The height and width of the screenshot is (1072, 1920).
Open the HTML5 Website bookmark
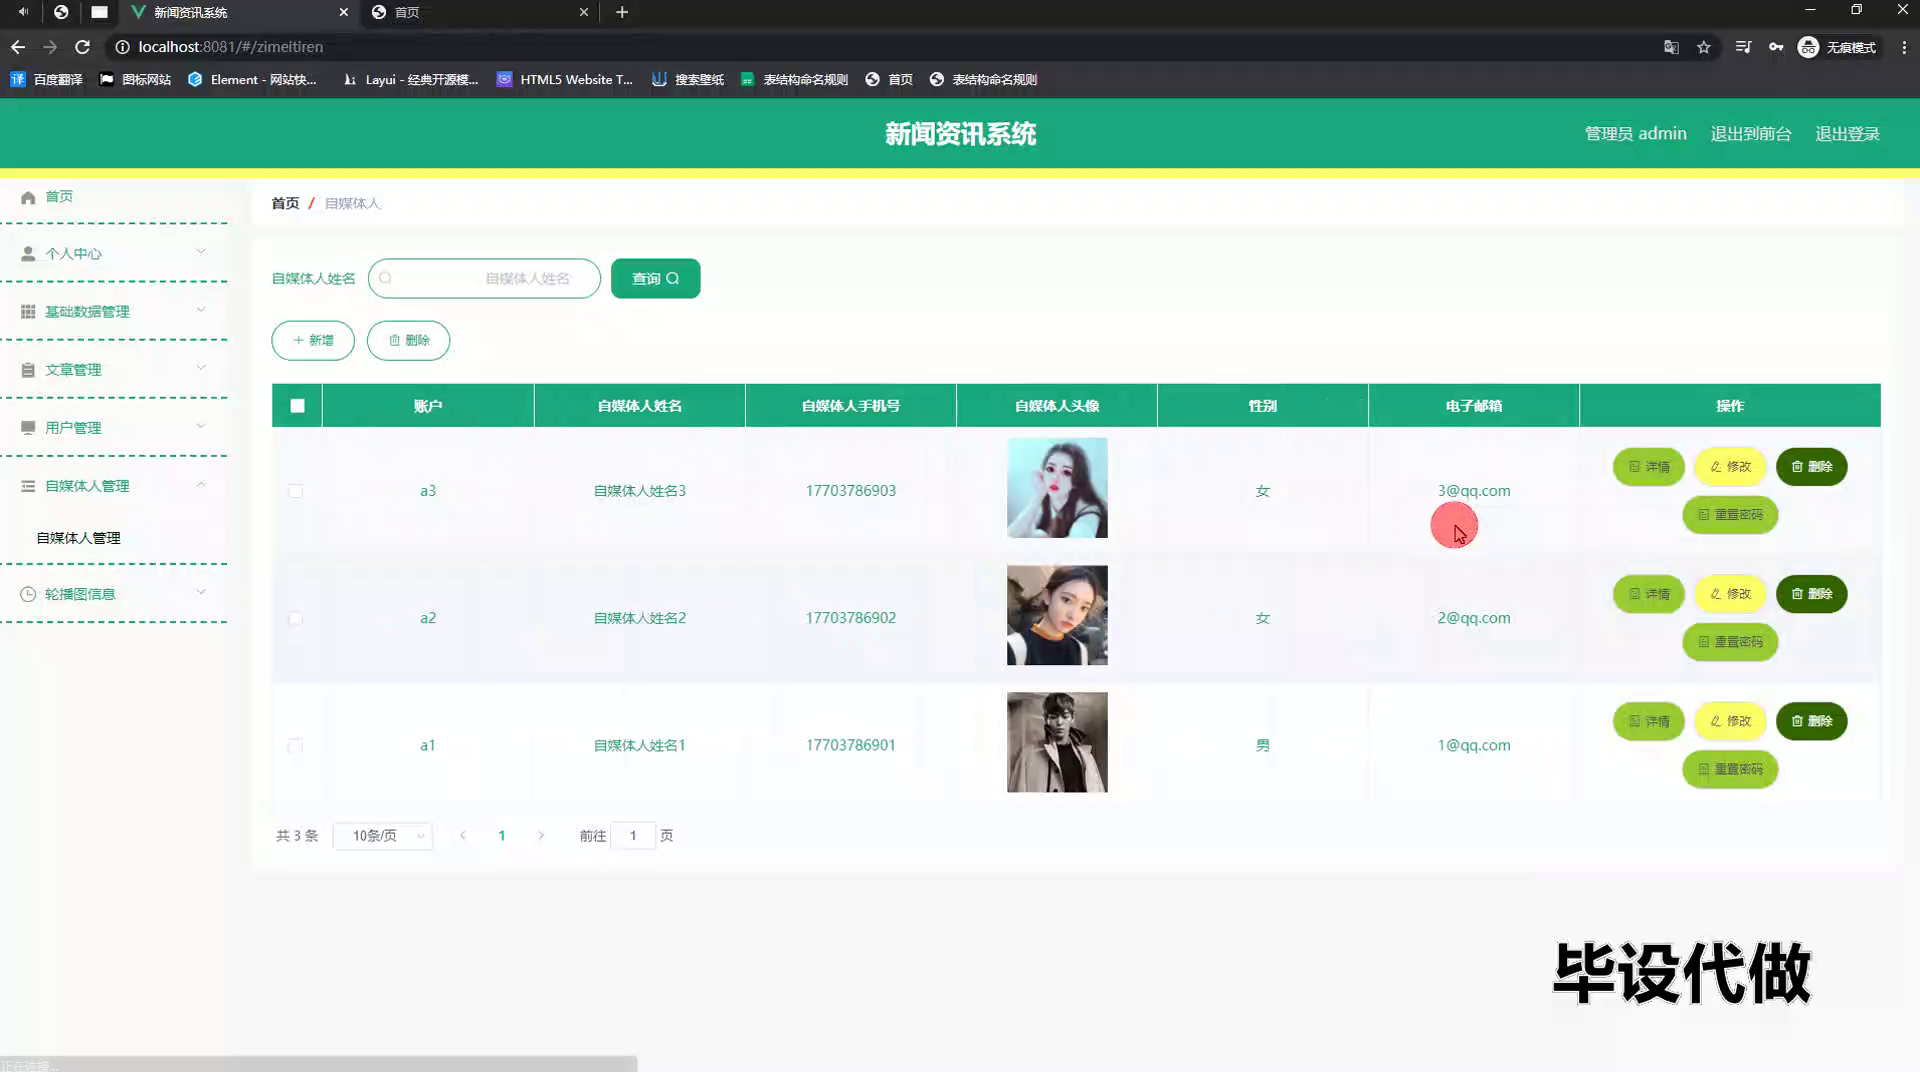pyautogui.click(x=565, y=79)
